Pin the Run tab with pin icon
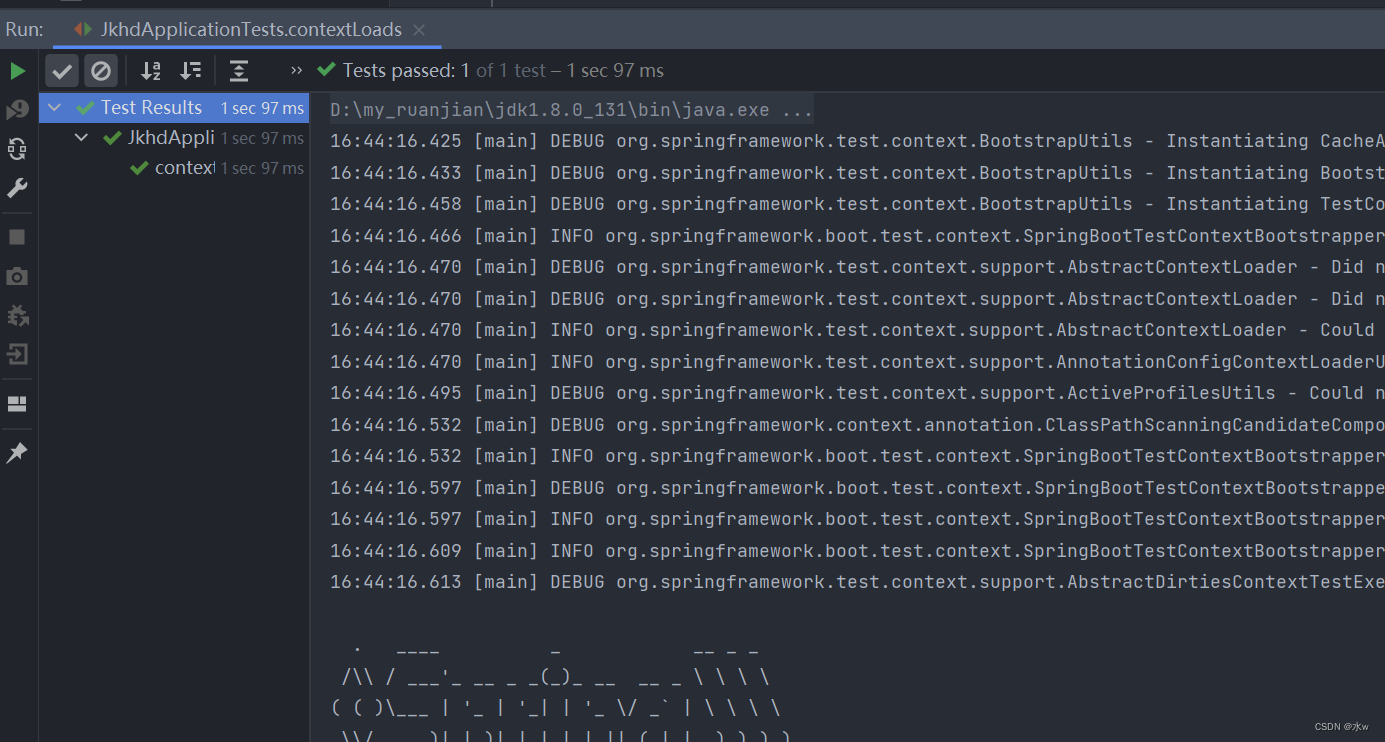 coord(17,453)
